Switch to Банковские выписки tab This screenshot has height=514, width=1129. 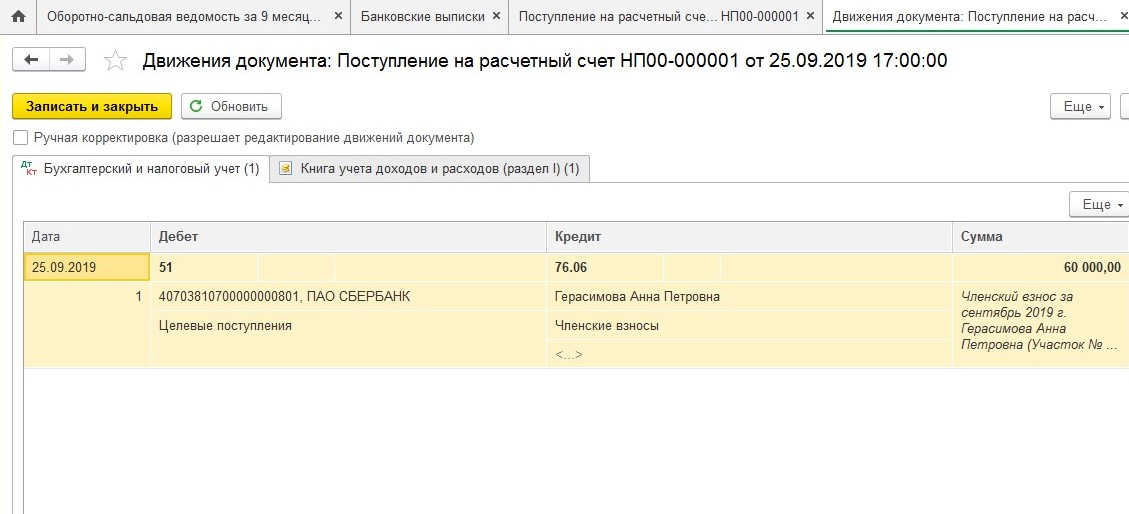422,17
